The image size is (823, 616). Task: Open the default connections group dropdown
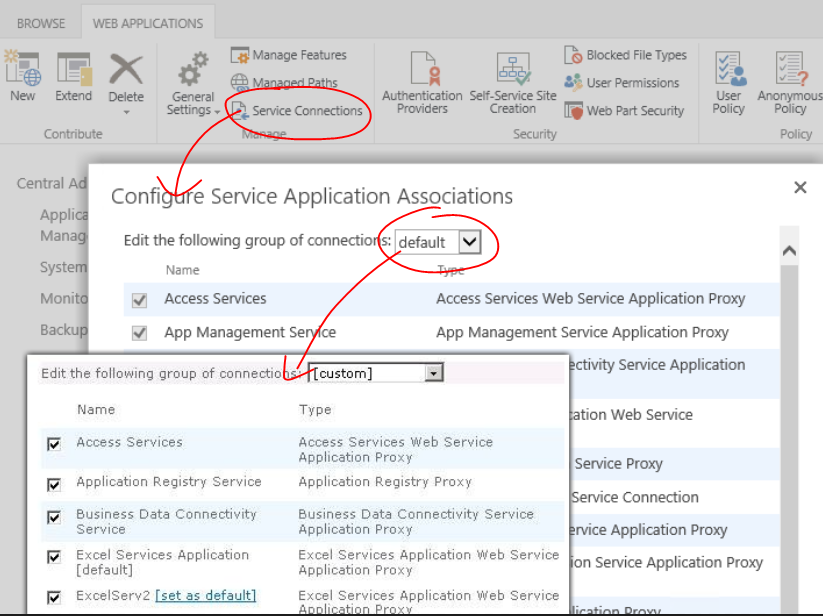coord(469,242)
